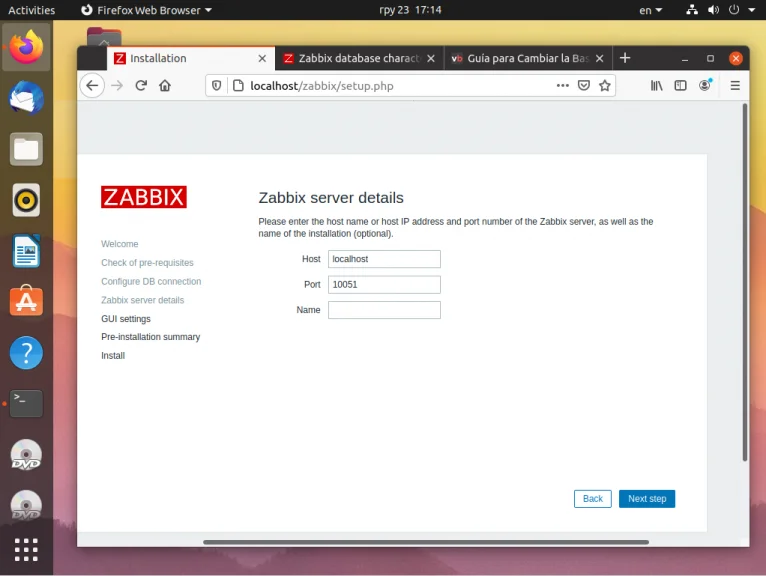Click the vertical page scrollbar
The height and width of the screenshot is (576, 766).
pos(745,282)
